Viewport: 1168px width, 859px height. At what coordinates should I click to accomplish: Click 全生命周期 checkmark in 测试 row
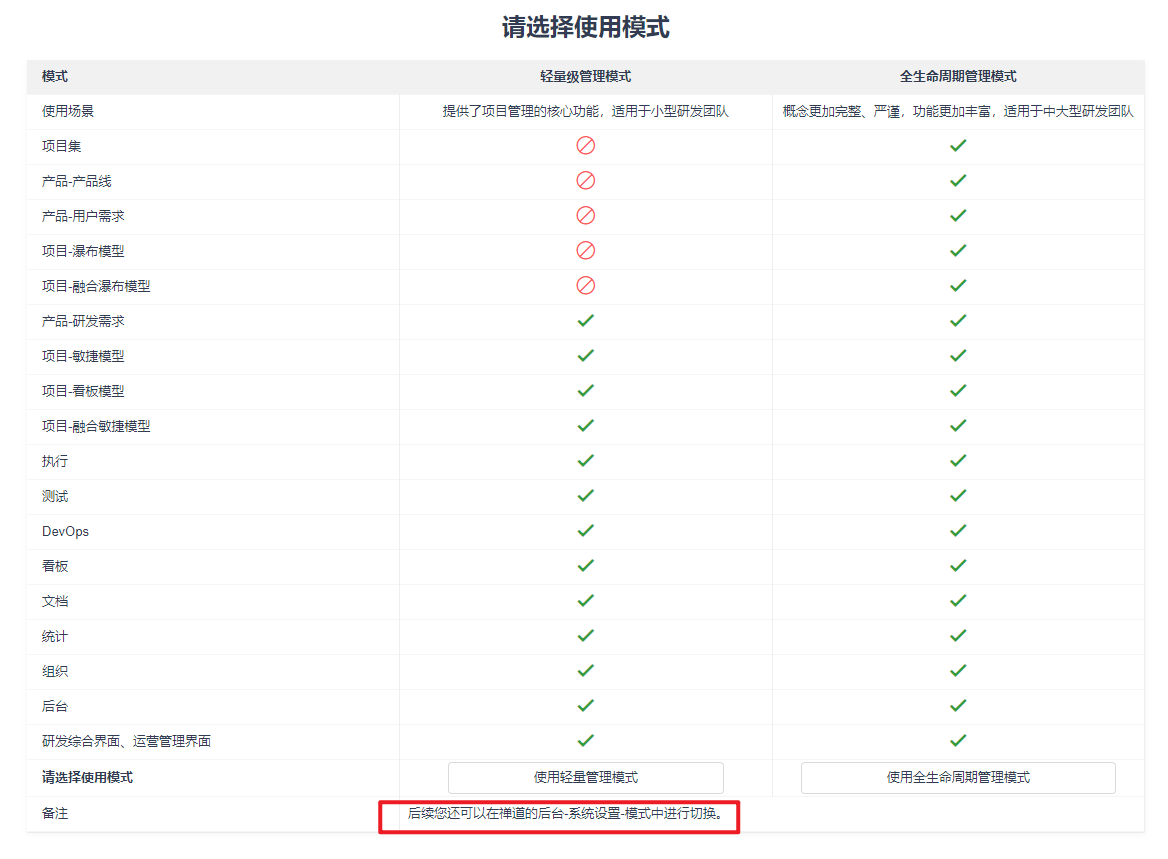[958, 495]
